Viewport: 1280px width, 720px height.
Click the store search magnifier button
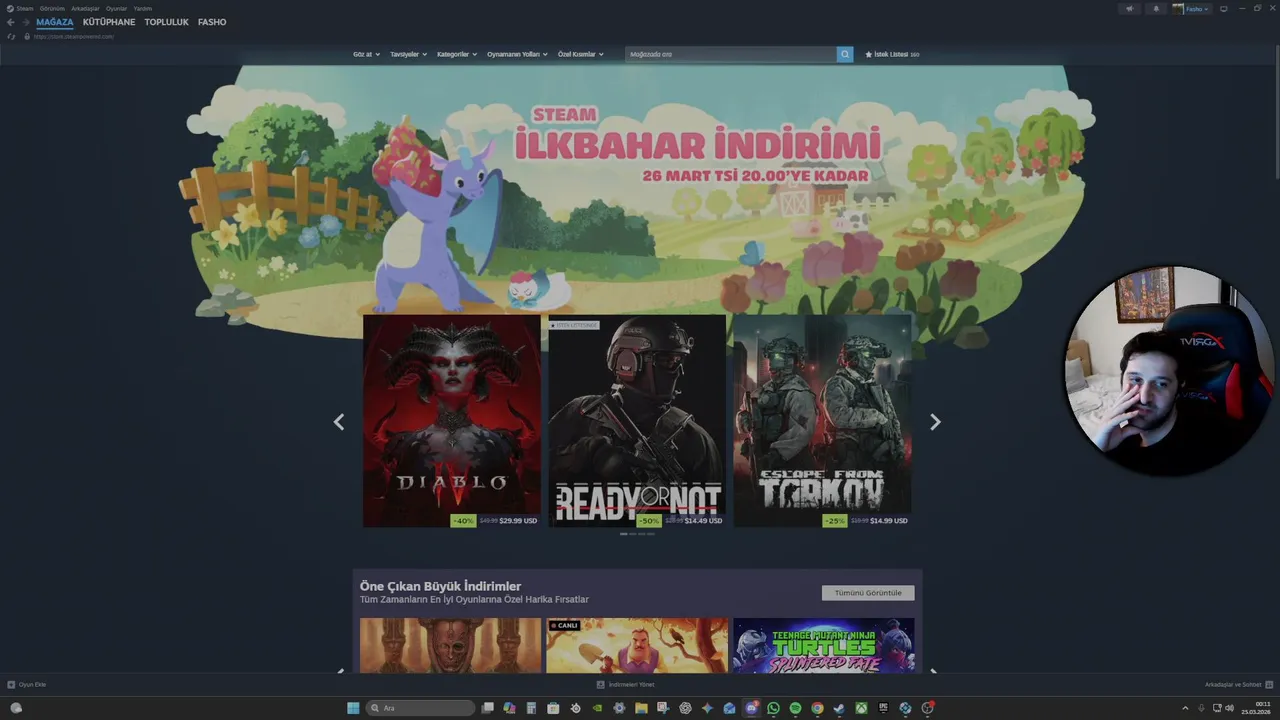(x=845, y=54)
